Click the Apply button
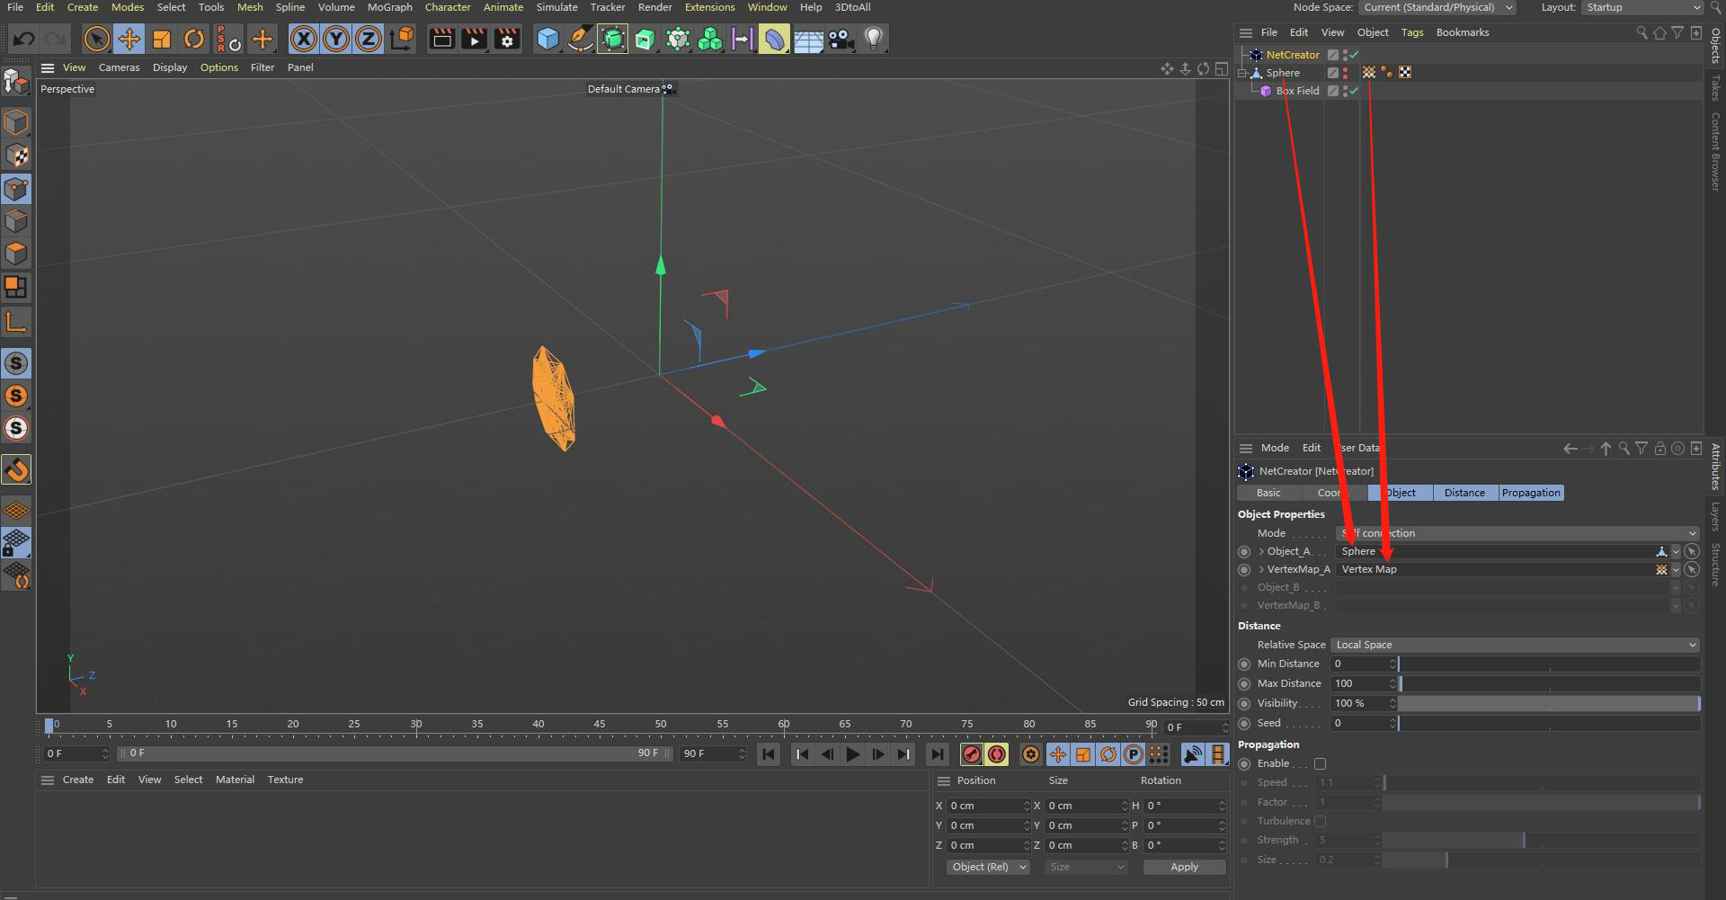1726x900 pixels. point(1184,867)
